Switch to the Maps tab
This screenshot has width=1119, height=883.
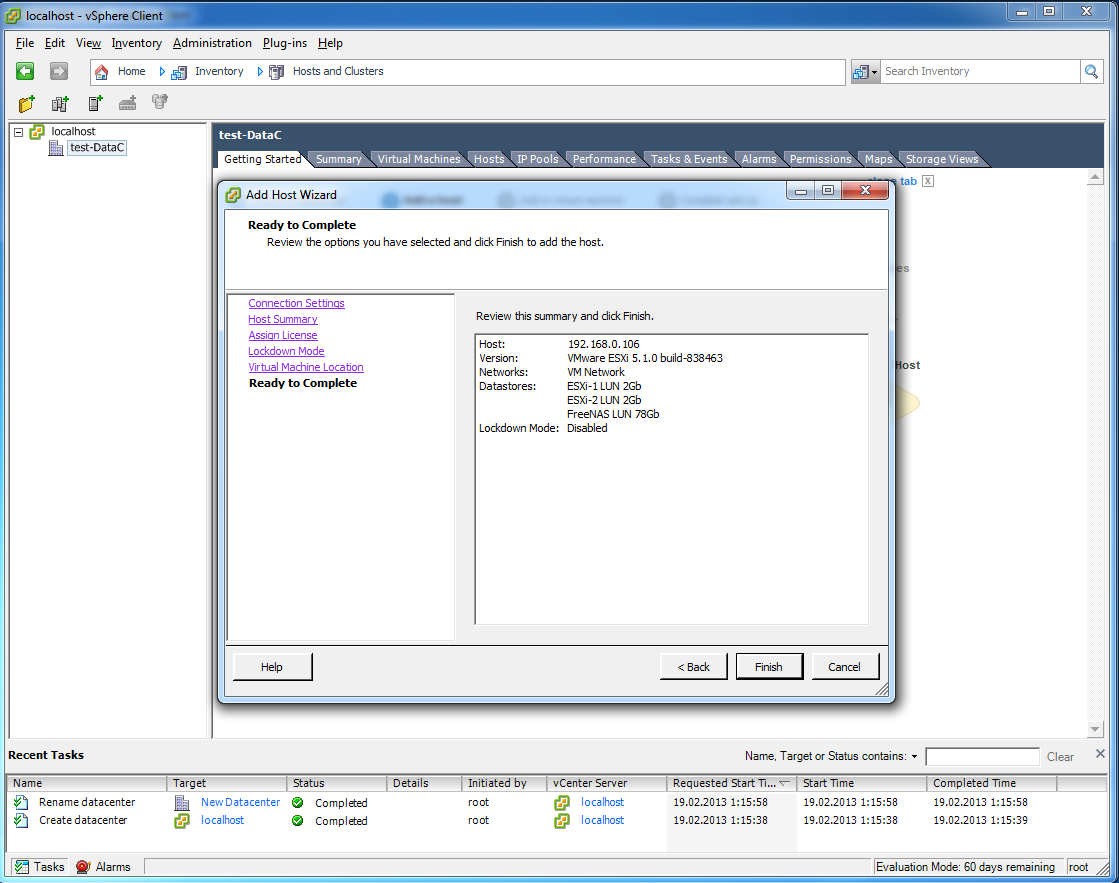click(879, 159)
